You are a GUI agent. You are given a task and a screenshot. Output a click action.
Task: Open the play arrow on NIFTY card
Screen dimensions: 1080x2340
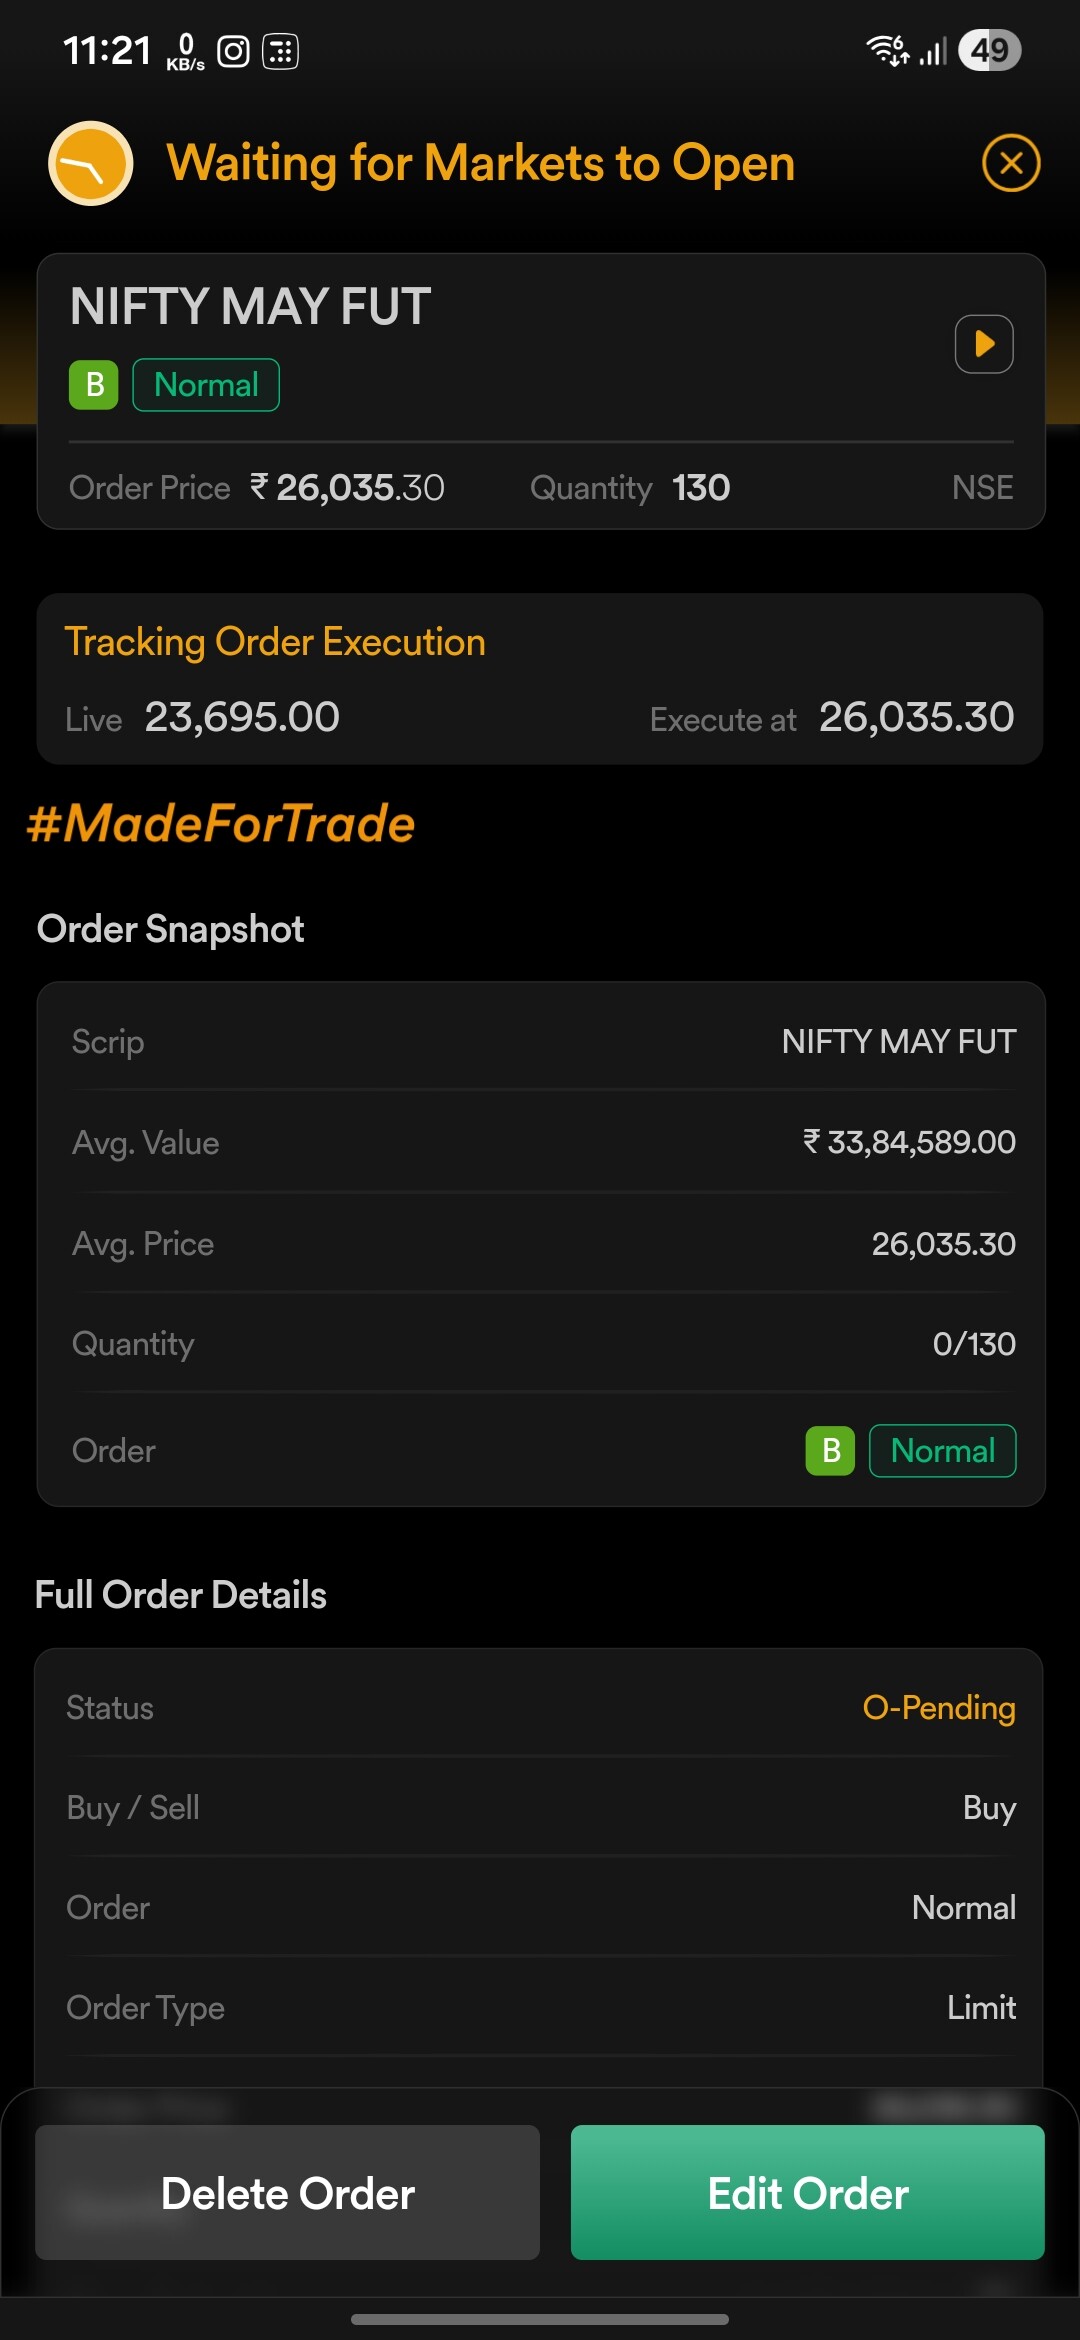[984, 344]
